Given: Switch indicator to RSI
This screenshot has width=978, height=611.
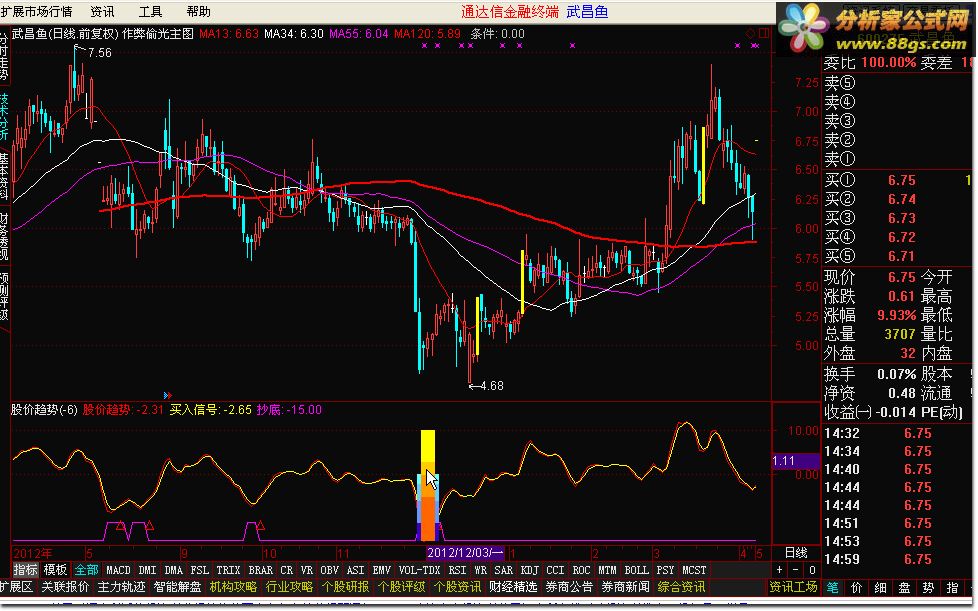Looking at the screenshot, I should pyautogui.click(x=457, y=570).
